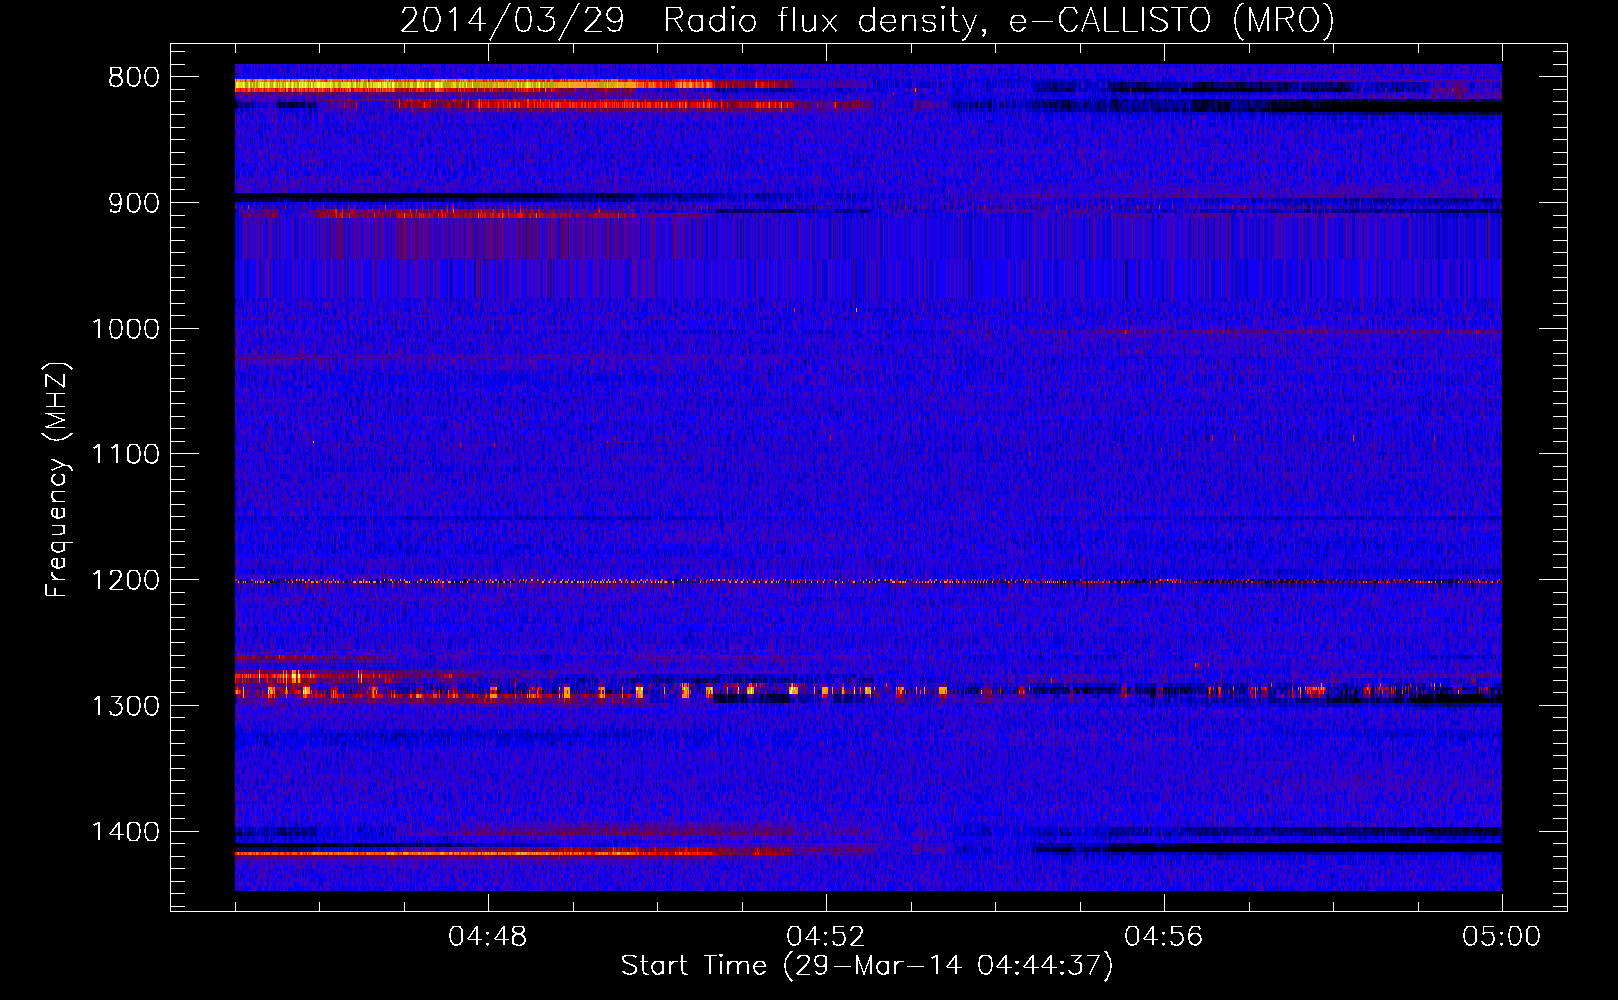This screenshot has width=1618, height=1000.
Task: Click the '1400' frequency tick label
Action: (125, 832)
